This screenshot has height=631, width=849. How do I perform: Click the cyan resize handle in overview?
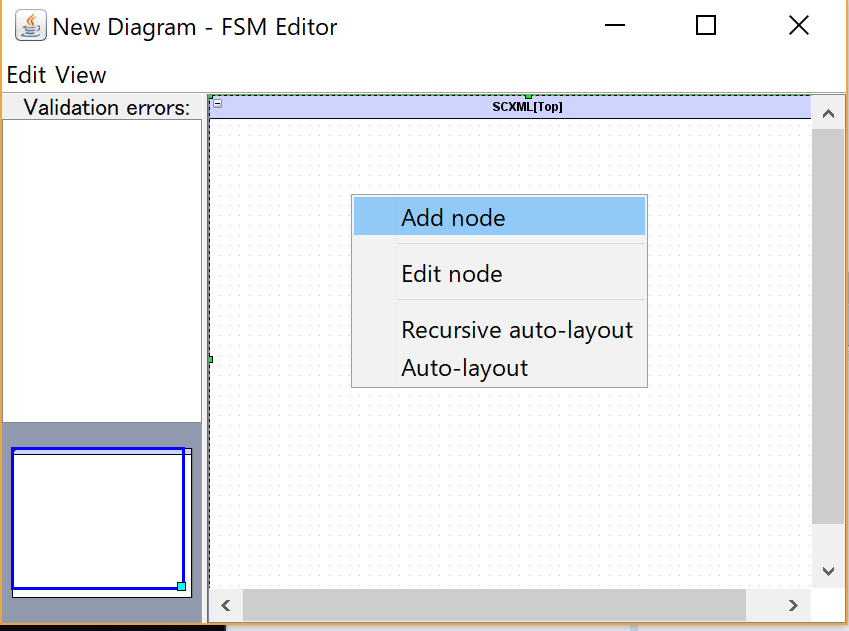tap(181, 586)
